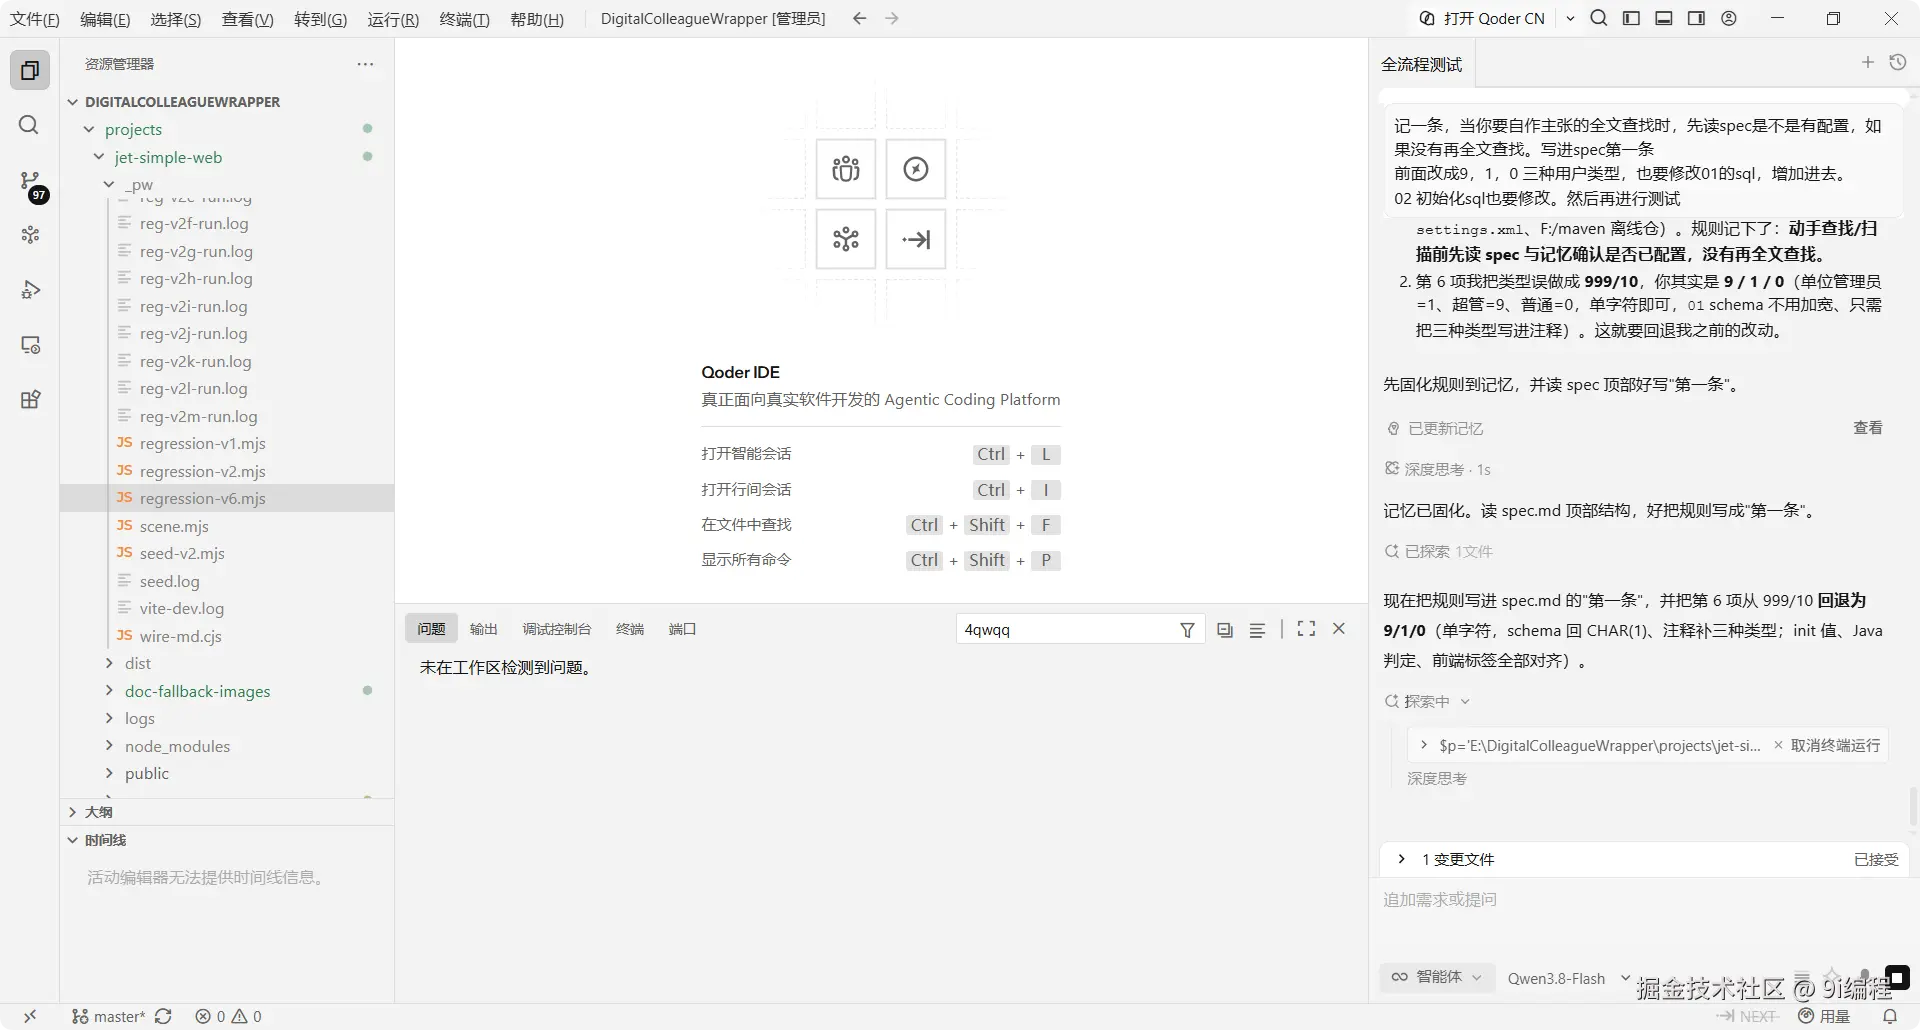1920x1030 pixels.
Task: Toggle secondary sidebar layout icon
Action: pyautogui.click(x=1696, y=18)
